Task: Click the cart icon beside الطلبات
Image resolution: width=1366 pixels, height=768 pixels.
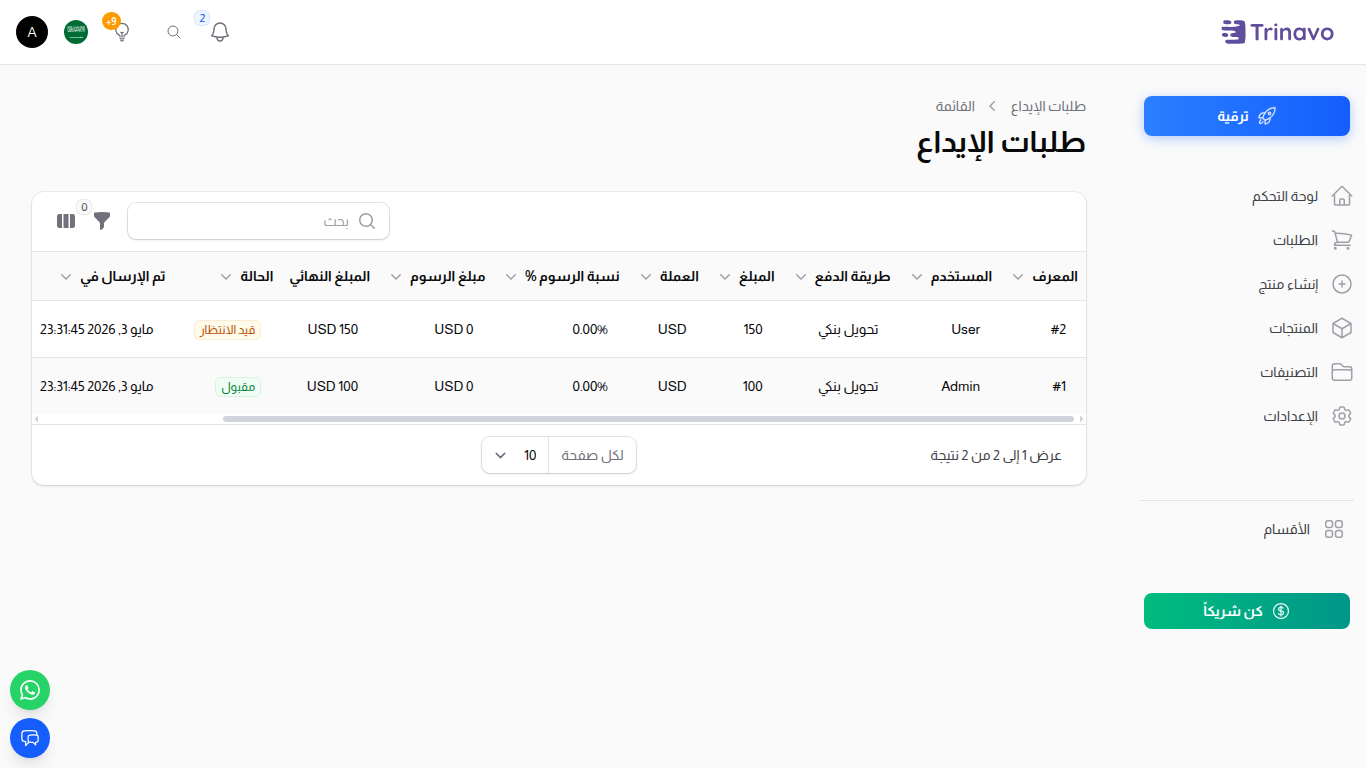Action: point(1342,240)
